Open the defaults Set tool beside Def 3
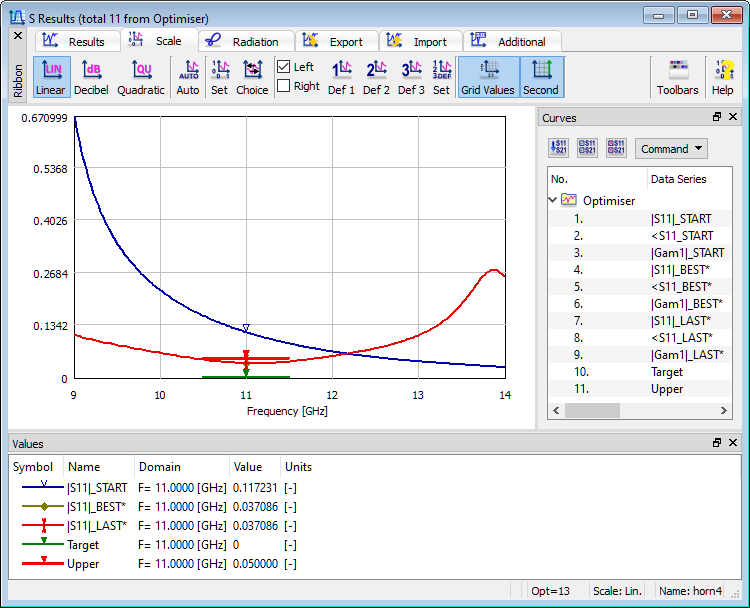Screen dimensions: 750x608 click(x=441, y=77)
